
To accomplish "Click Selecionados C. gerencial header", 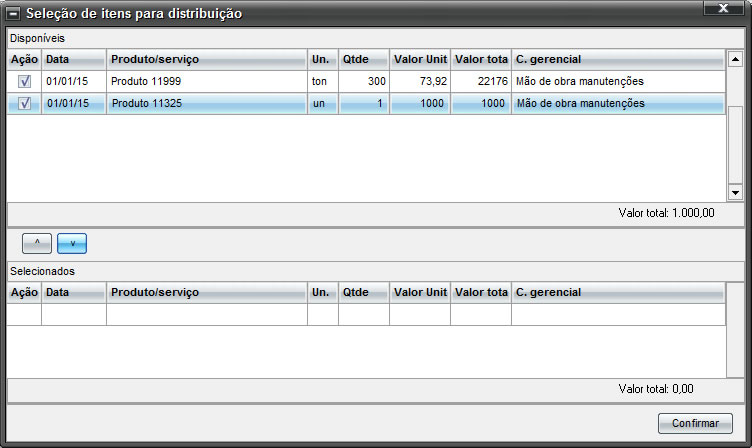I will tap(618, 293).
